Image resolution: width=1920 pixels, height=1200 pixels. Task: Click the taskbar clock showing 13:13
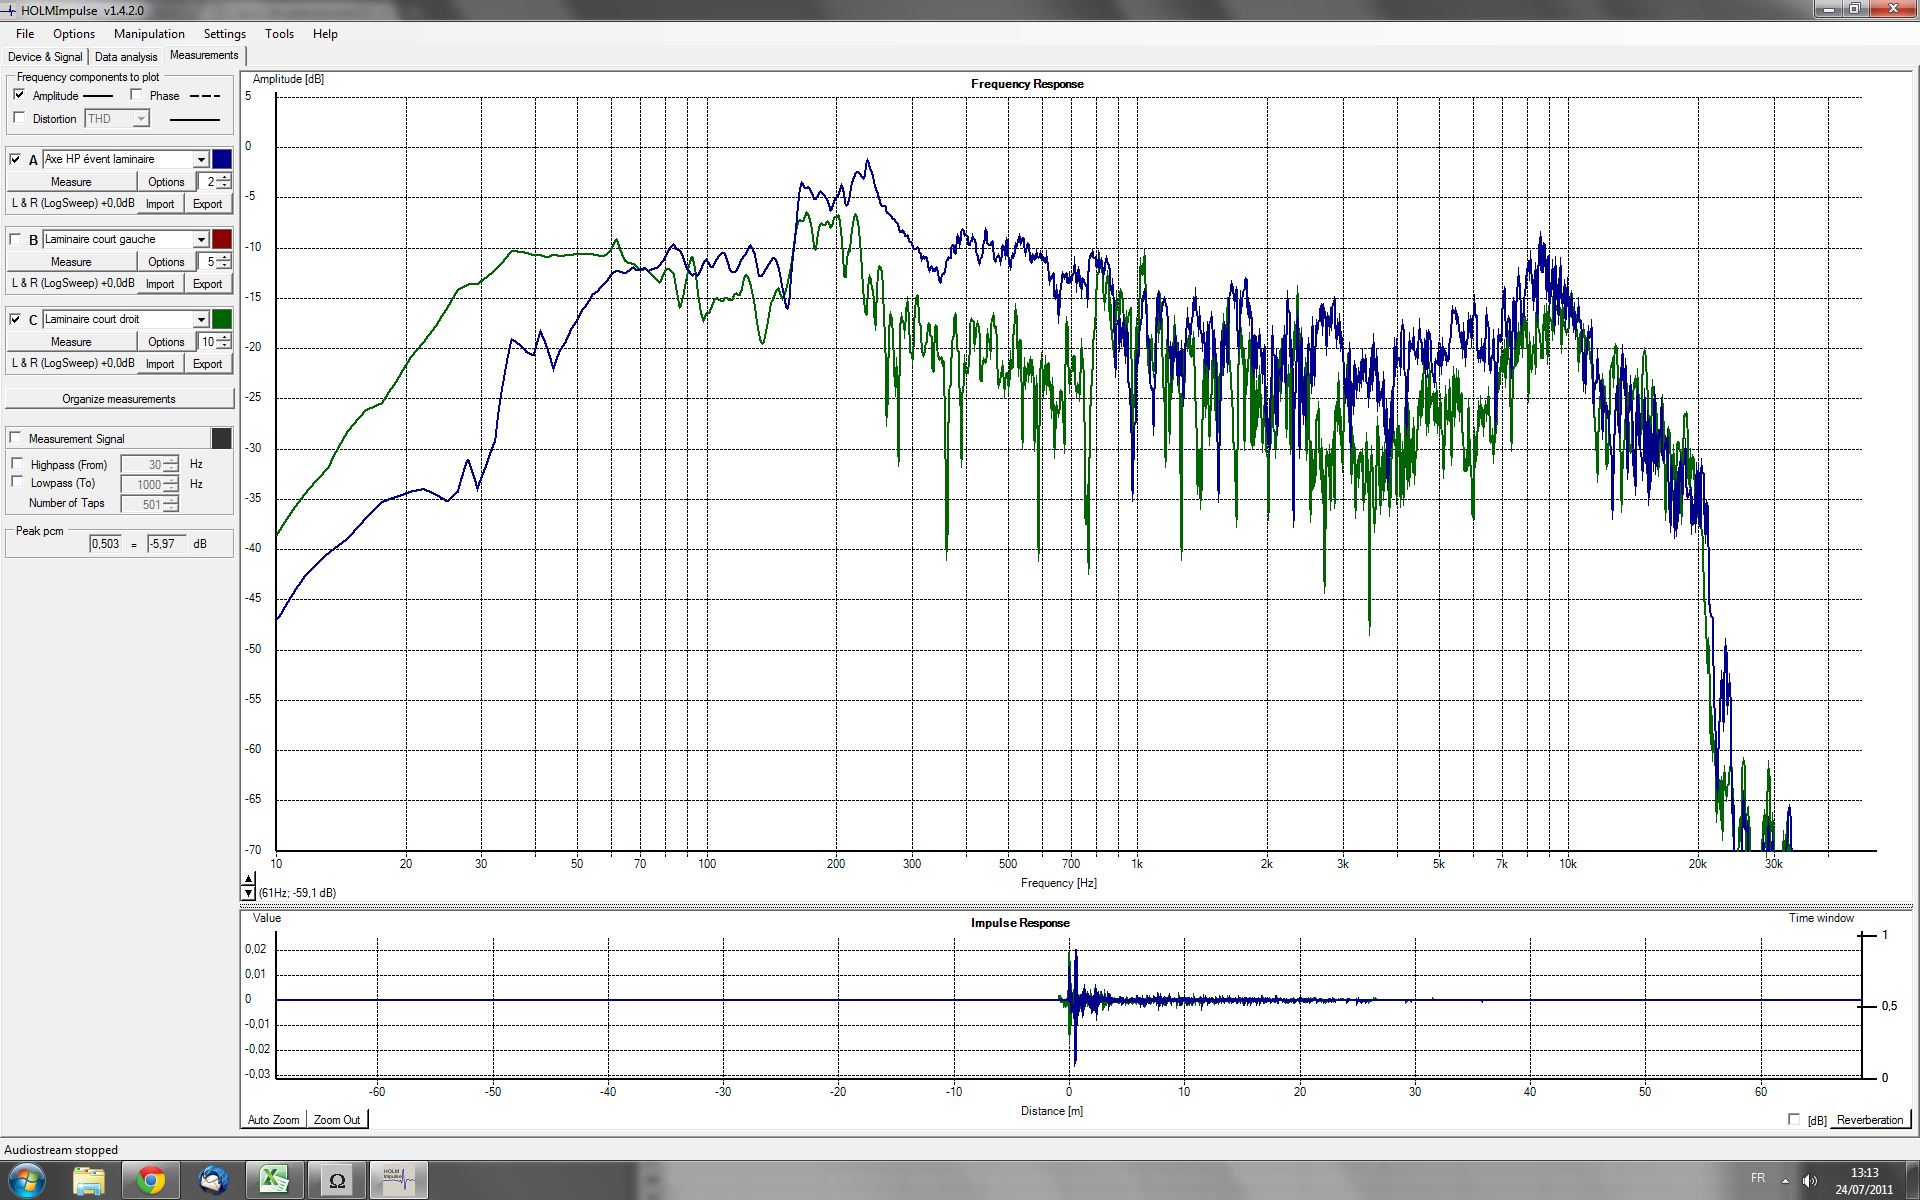coord(1864,1181)
